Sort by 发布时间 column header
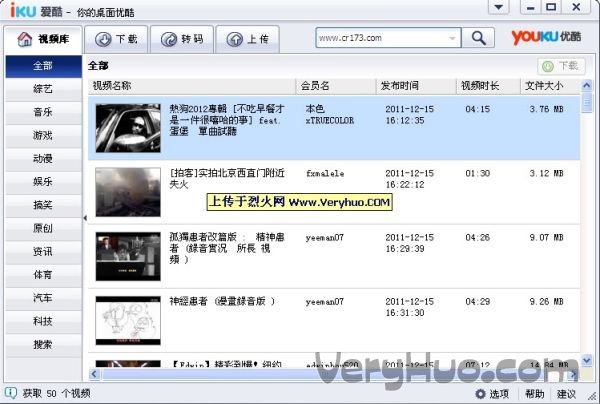This screenshot has height=404, width=600. 416,86
